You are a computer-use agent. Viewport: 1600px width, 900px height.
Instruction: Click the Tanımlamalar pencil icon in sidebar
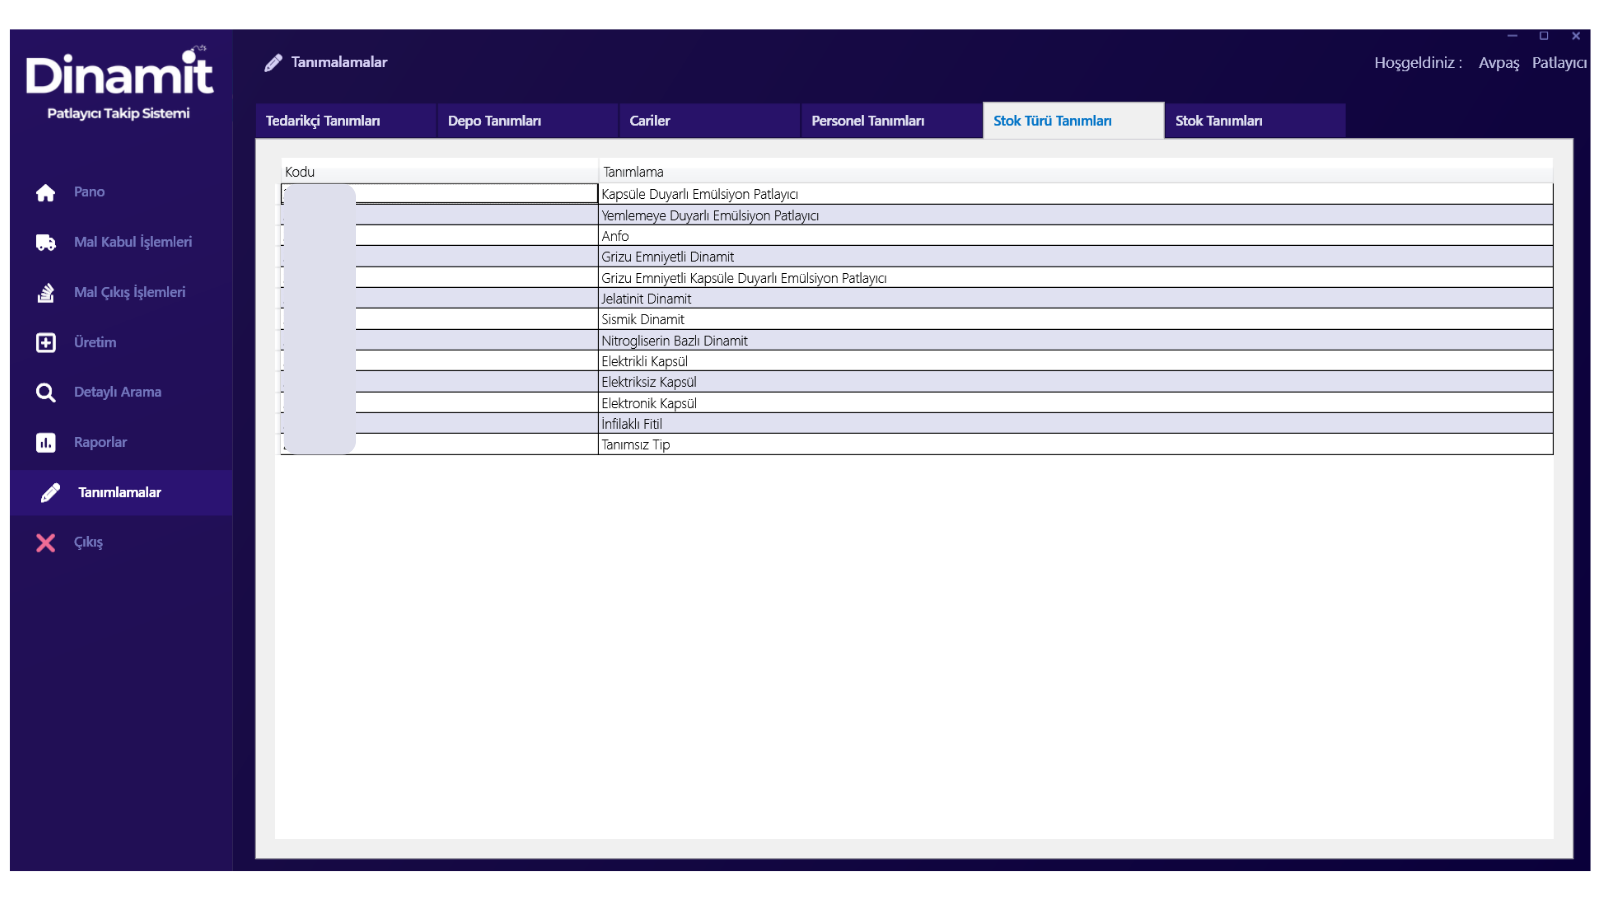[x=50, y=493]
